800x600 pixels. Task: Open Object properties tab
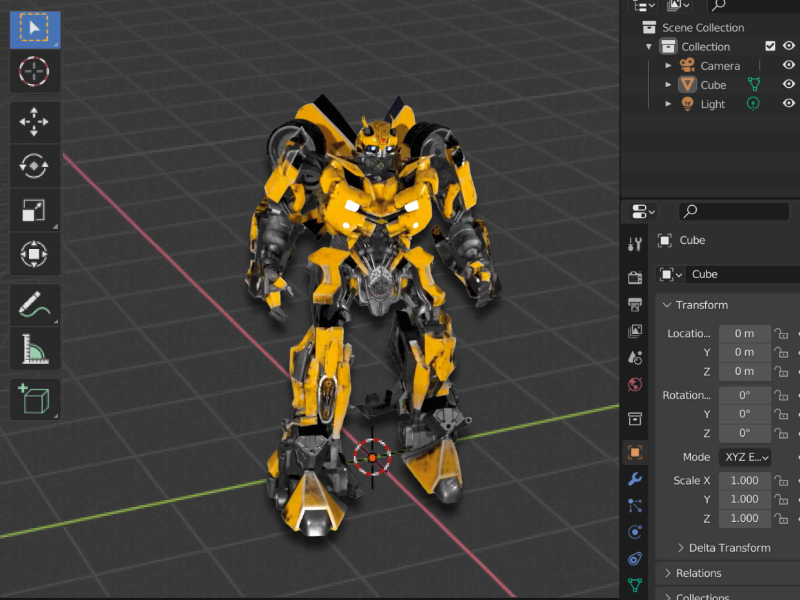[x=635, y=453]
